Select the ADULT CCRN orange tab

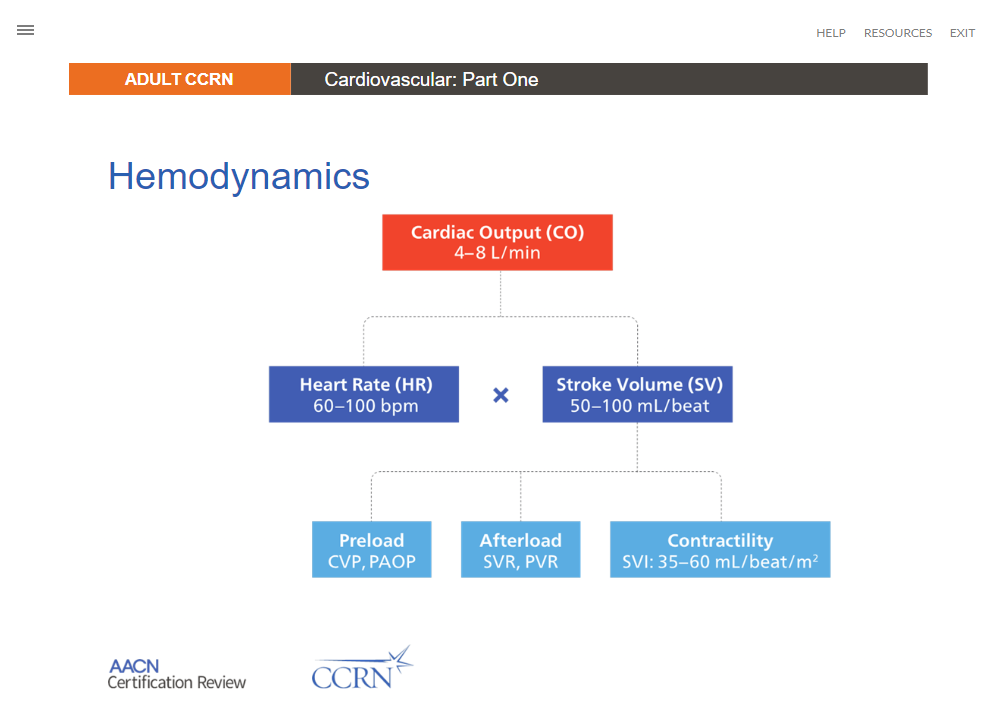(x=179, y=79)
